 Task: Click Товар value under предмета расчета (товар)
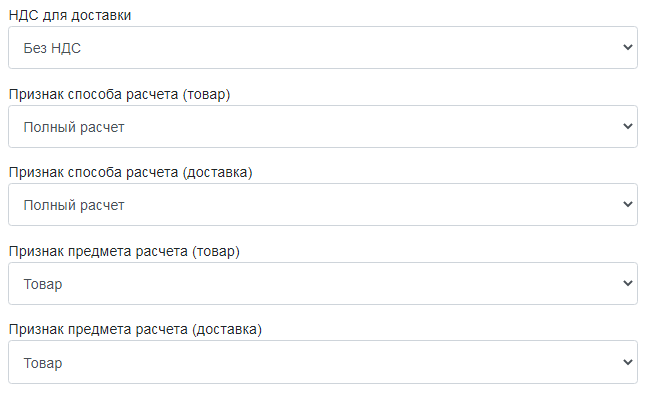[x=43, y=284]
